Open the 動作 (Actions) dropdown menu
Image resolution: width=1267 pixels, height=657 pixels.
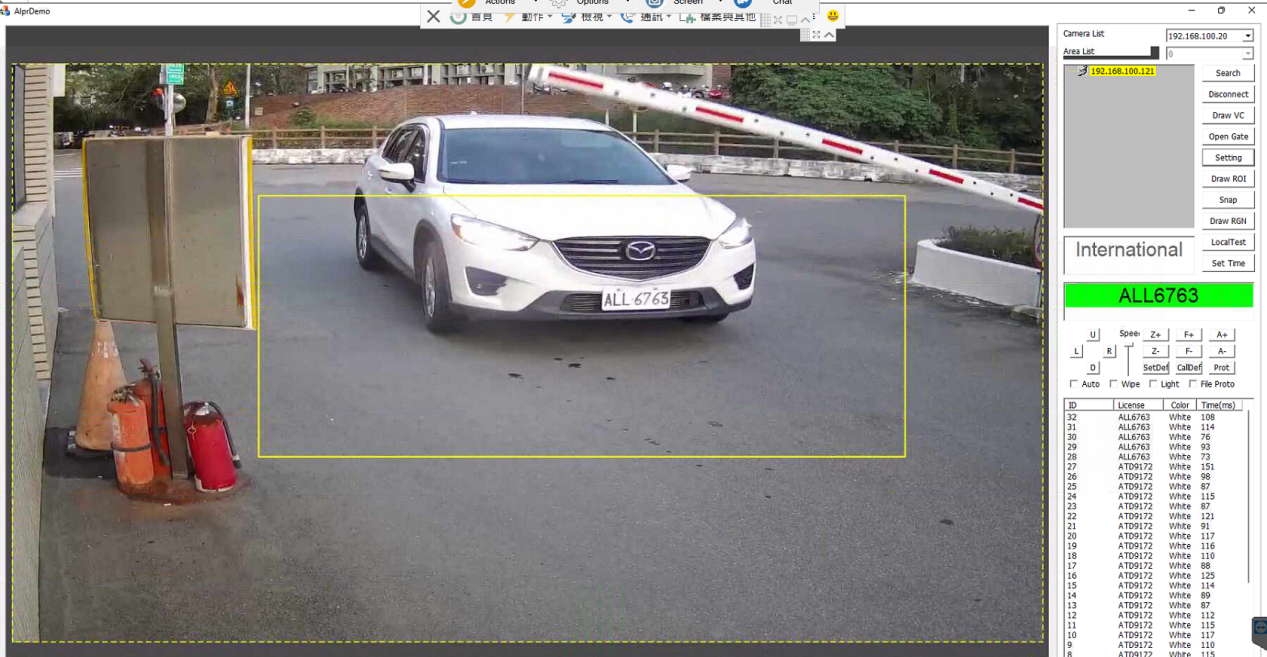[x=530, y=16]
